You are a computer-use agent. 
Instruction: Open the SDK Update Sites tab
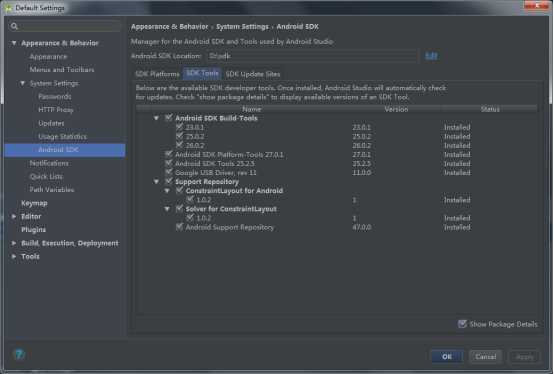pos(253,74)
